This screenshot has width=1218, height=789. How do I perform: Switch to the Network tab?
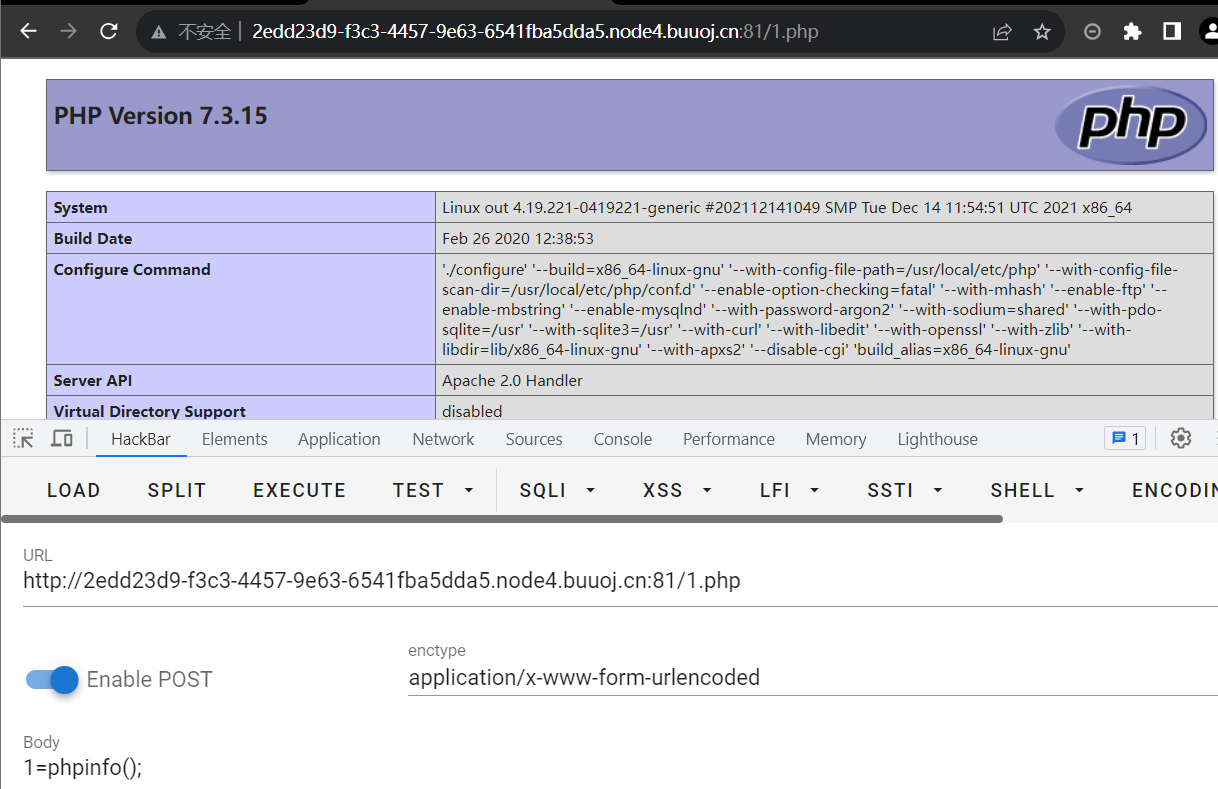pos(443,438)
